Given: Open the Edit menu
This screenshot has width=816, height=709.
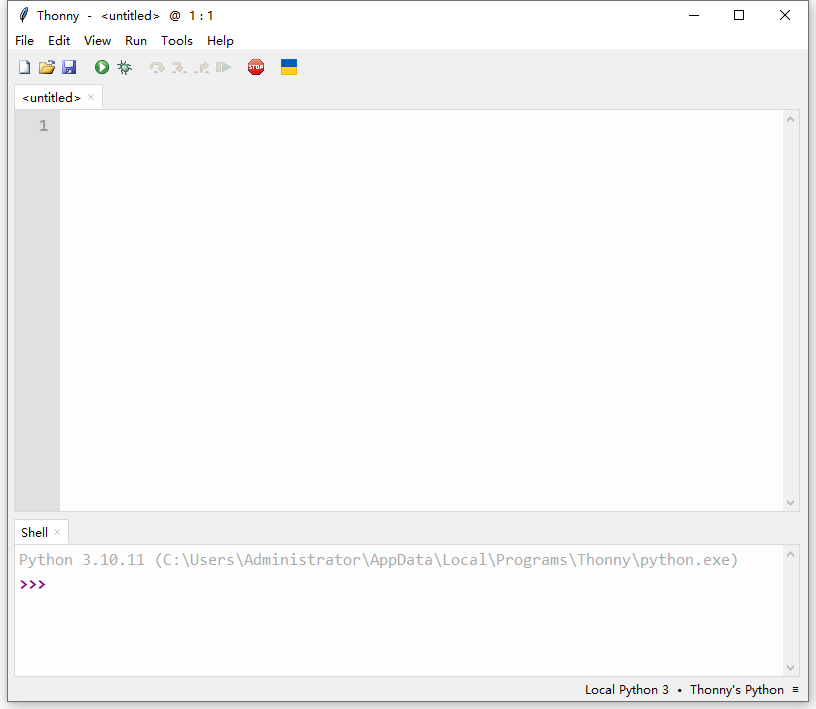Looking at the screenshot, I should click(59, 41).
